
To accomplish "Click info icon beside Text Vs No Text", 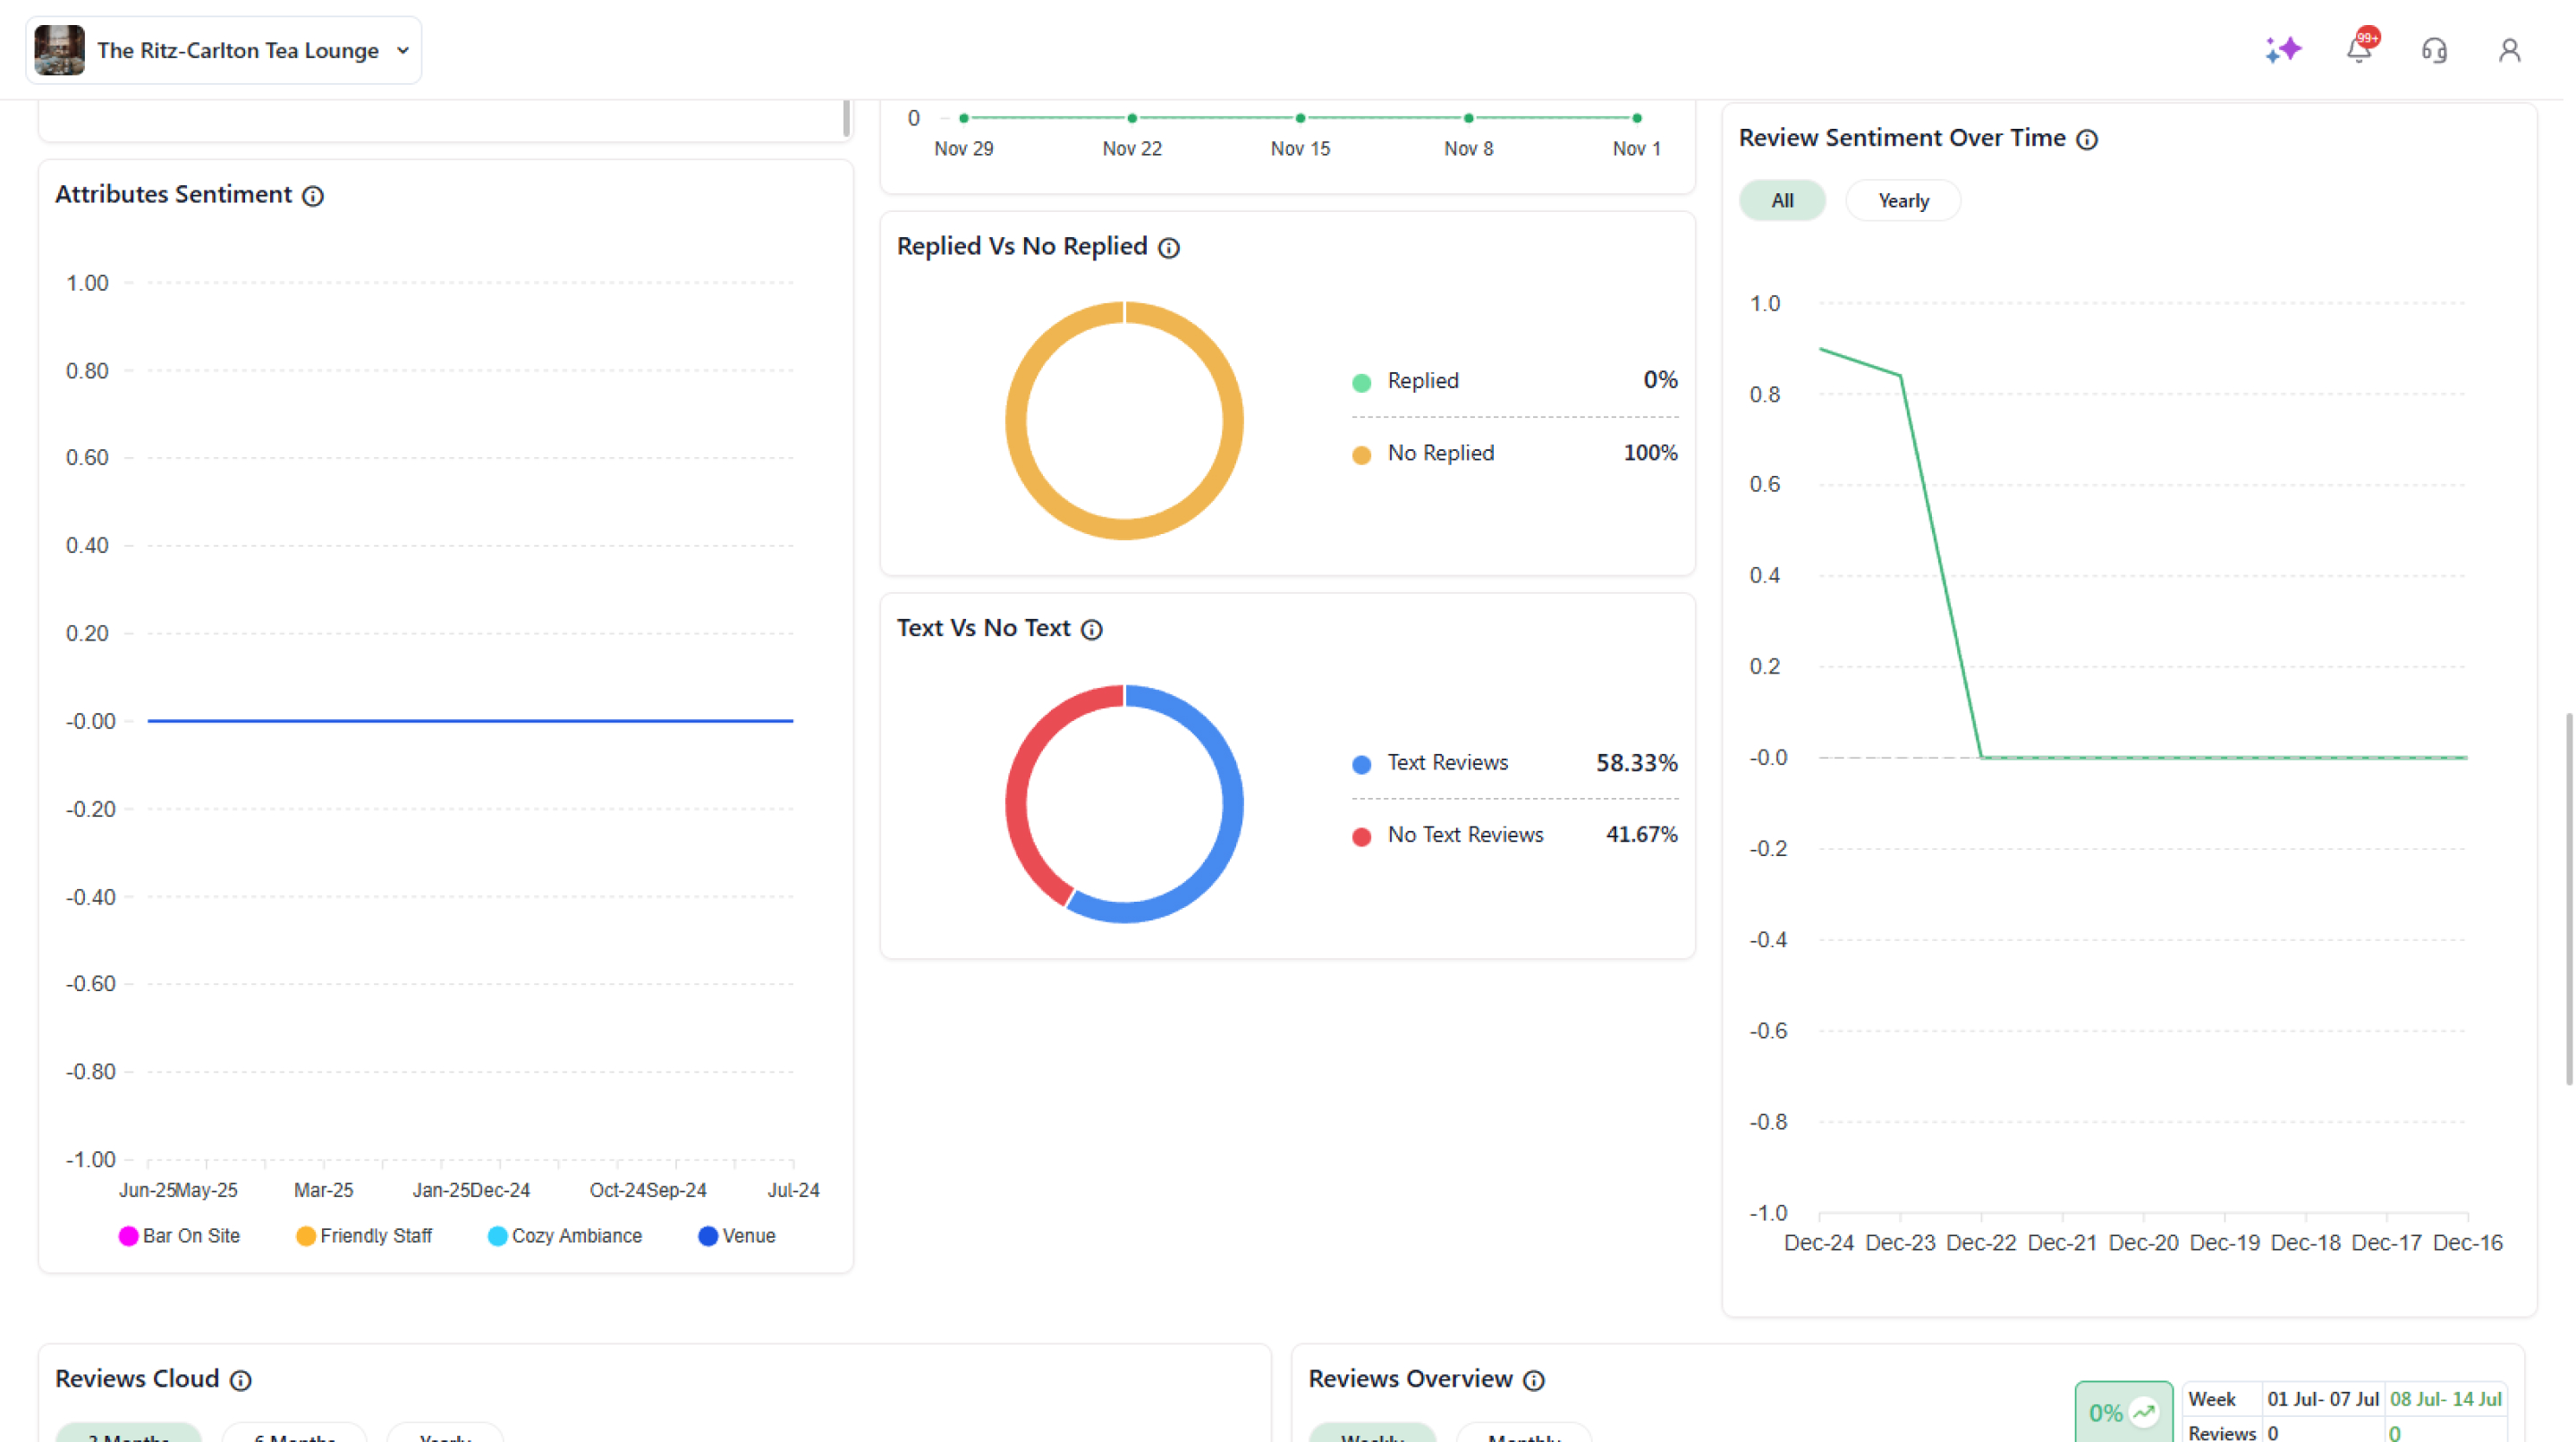I will [1092, 630].
